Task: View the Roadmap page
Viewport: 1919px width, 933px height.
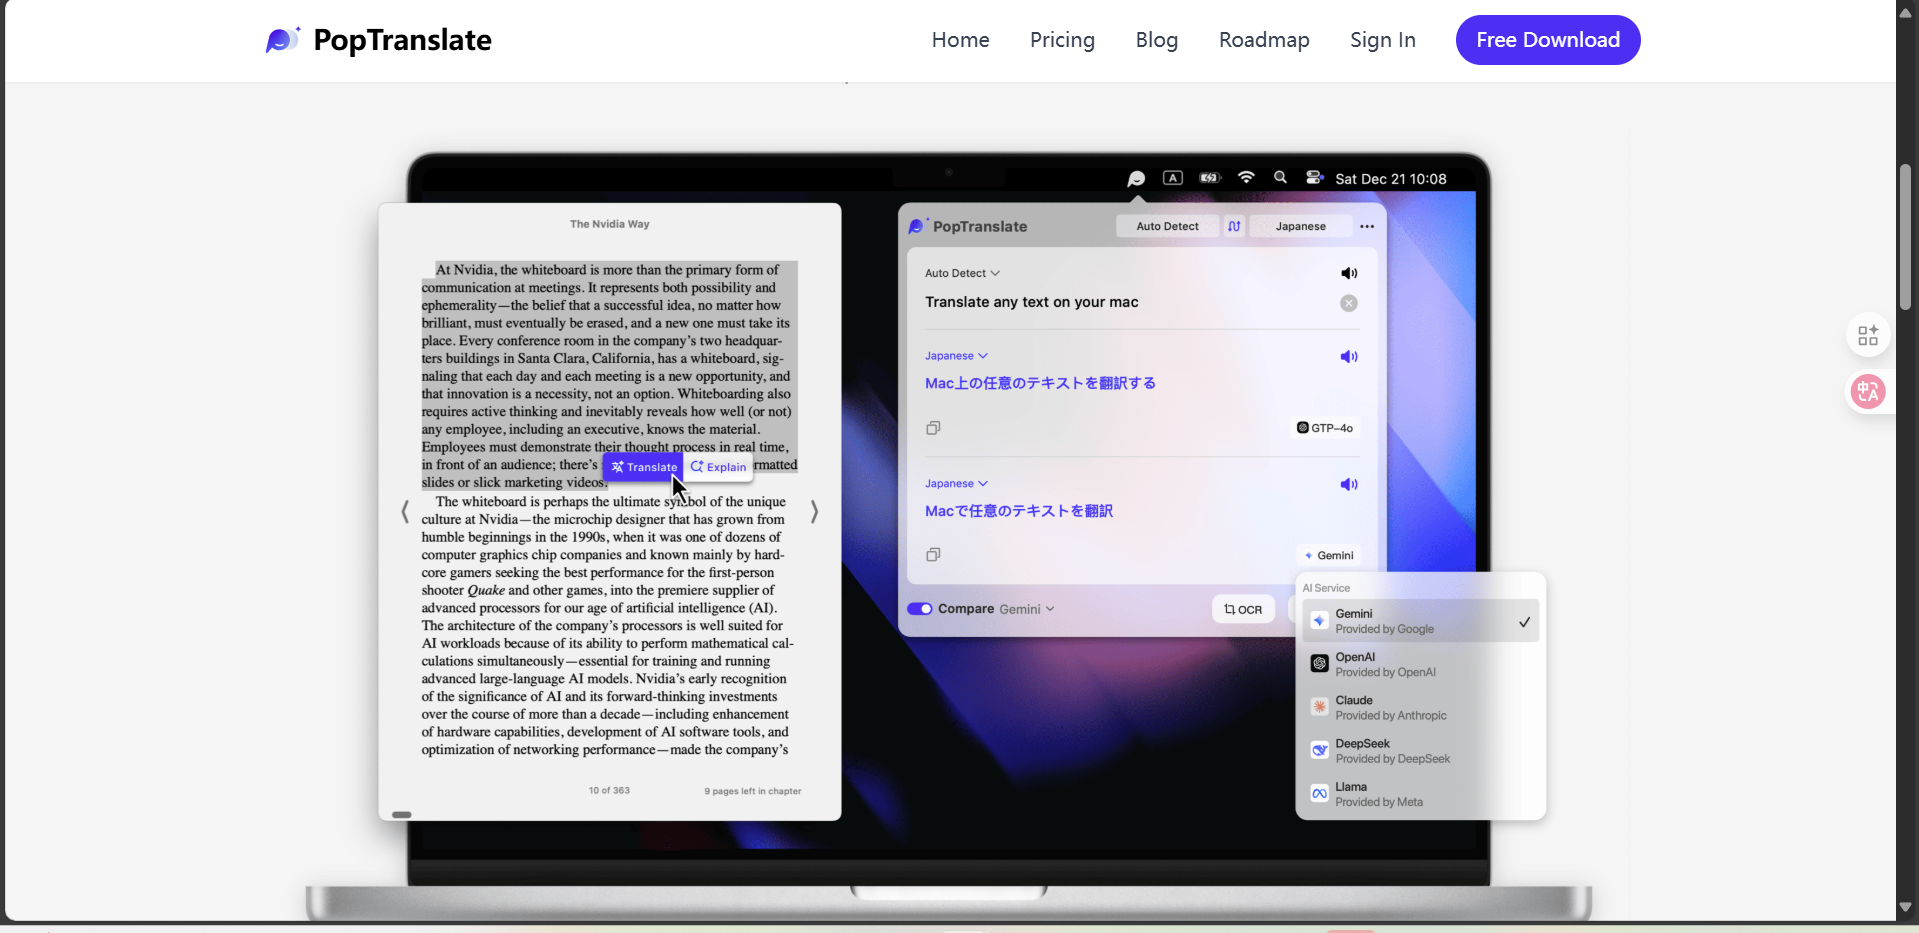Action: [1264, 40]
